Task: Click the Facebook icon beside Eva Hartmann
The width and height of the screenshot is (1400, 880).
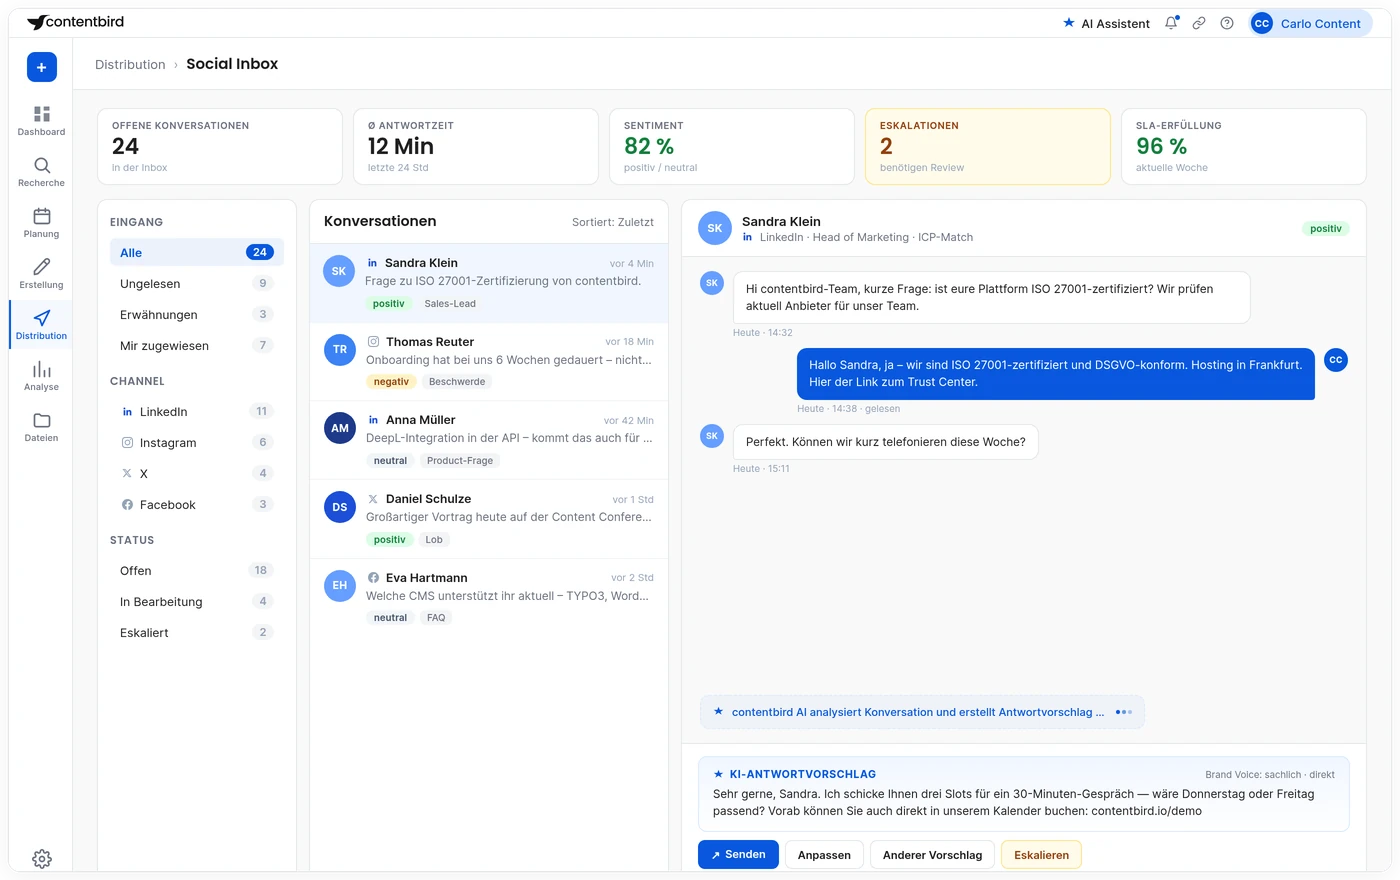Action: [x=373, y=577]
